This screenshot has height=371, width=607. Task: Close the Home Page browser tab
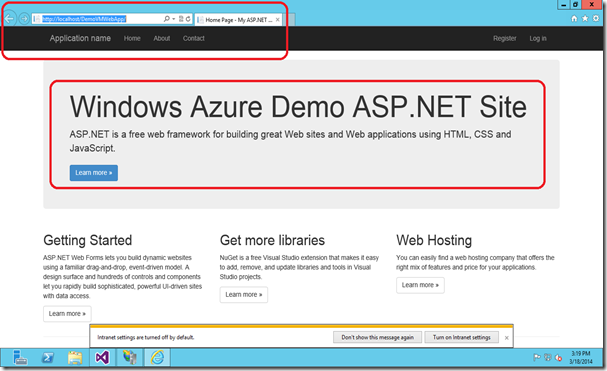[x=278, y=20]
